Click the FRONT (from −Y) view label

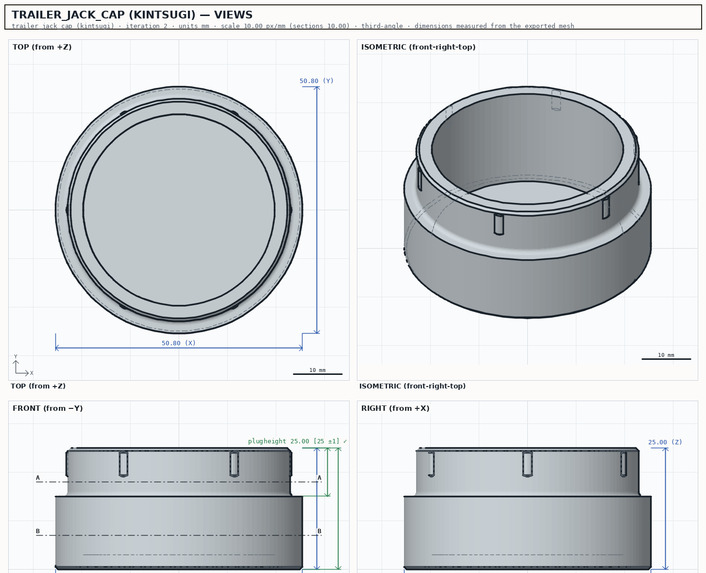48,408
